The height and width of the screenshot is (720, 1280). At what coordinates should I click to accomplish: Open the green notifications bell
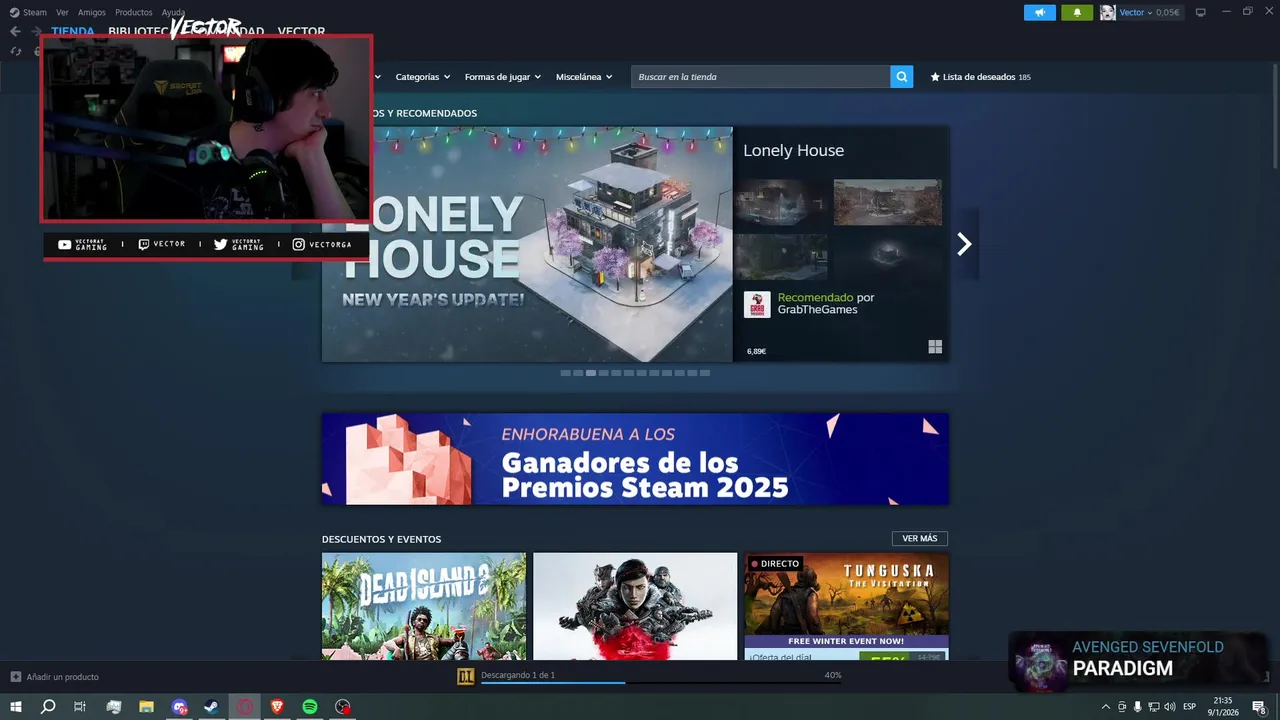pos(1077,12)
